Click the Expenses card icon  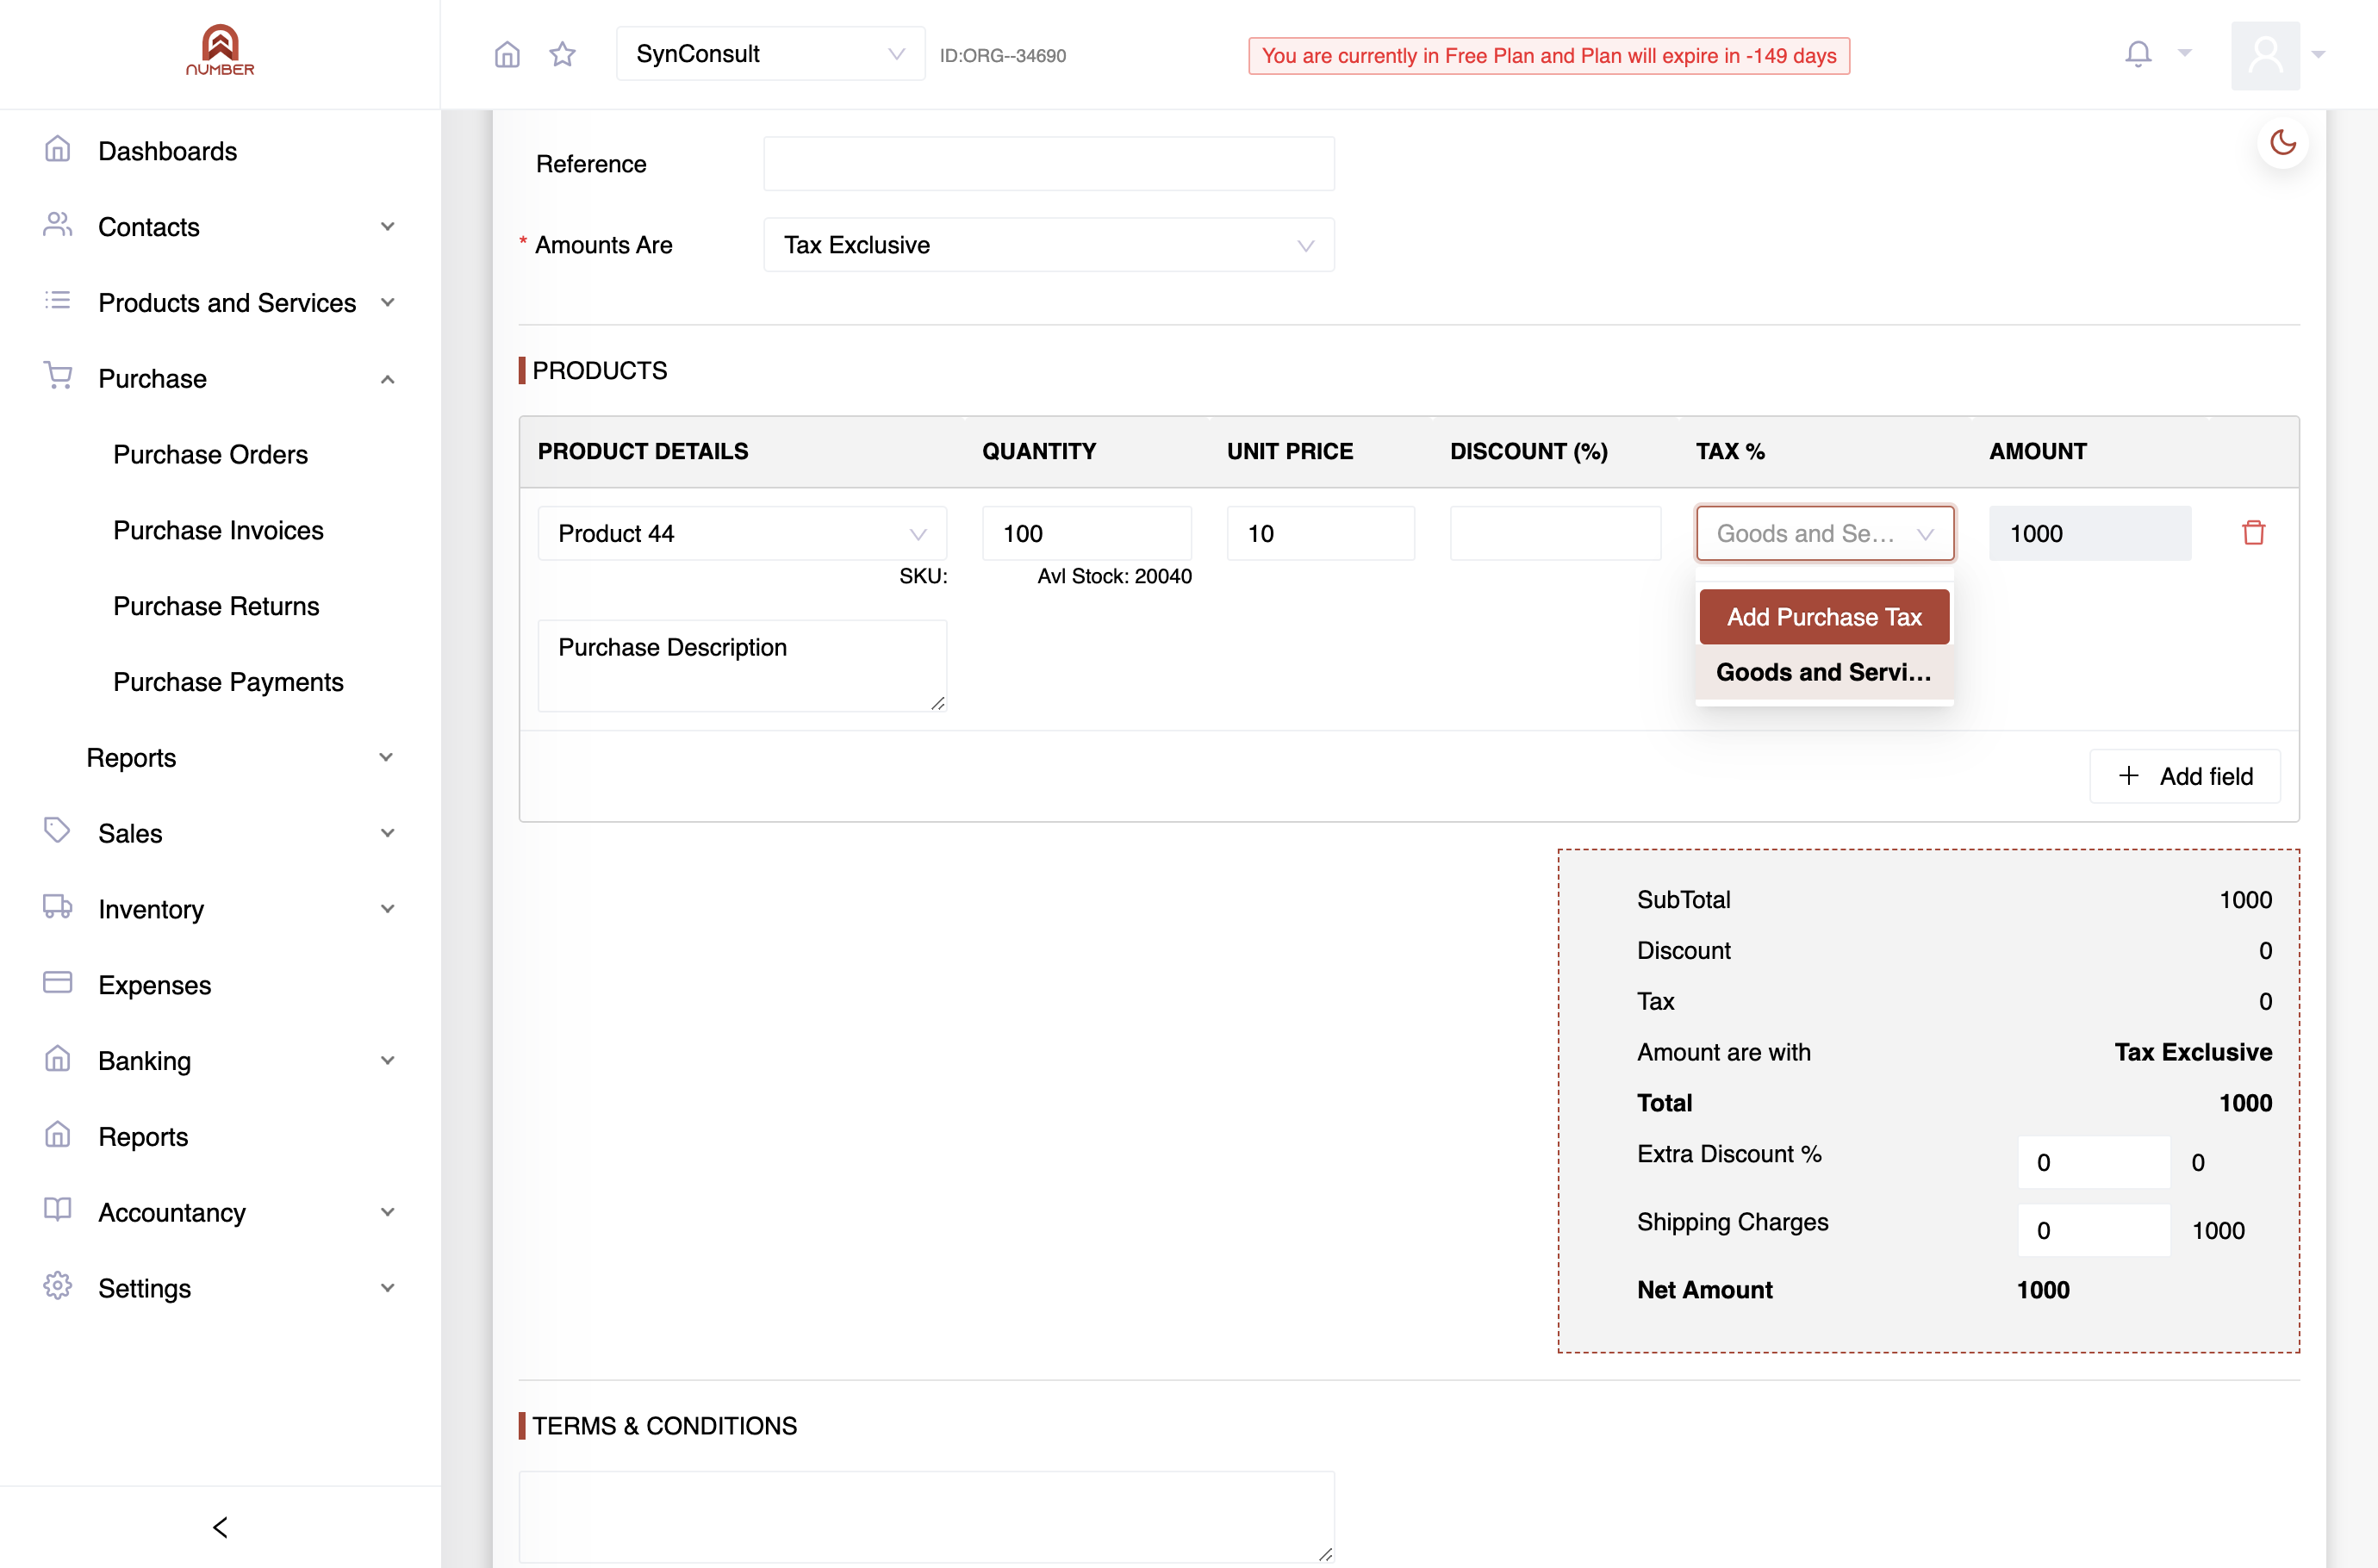[x=58, y=983]
